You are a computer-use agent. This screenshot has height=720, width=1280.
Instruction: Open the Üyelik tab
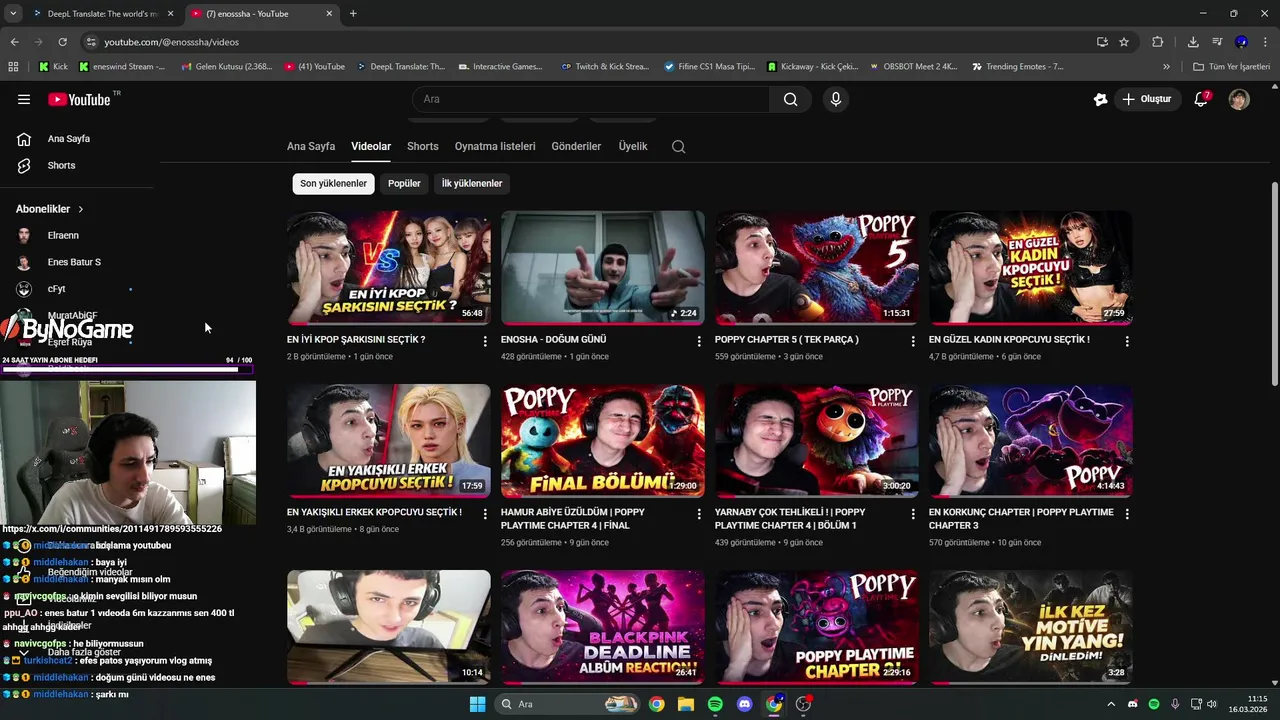click(x=633, y=146)
